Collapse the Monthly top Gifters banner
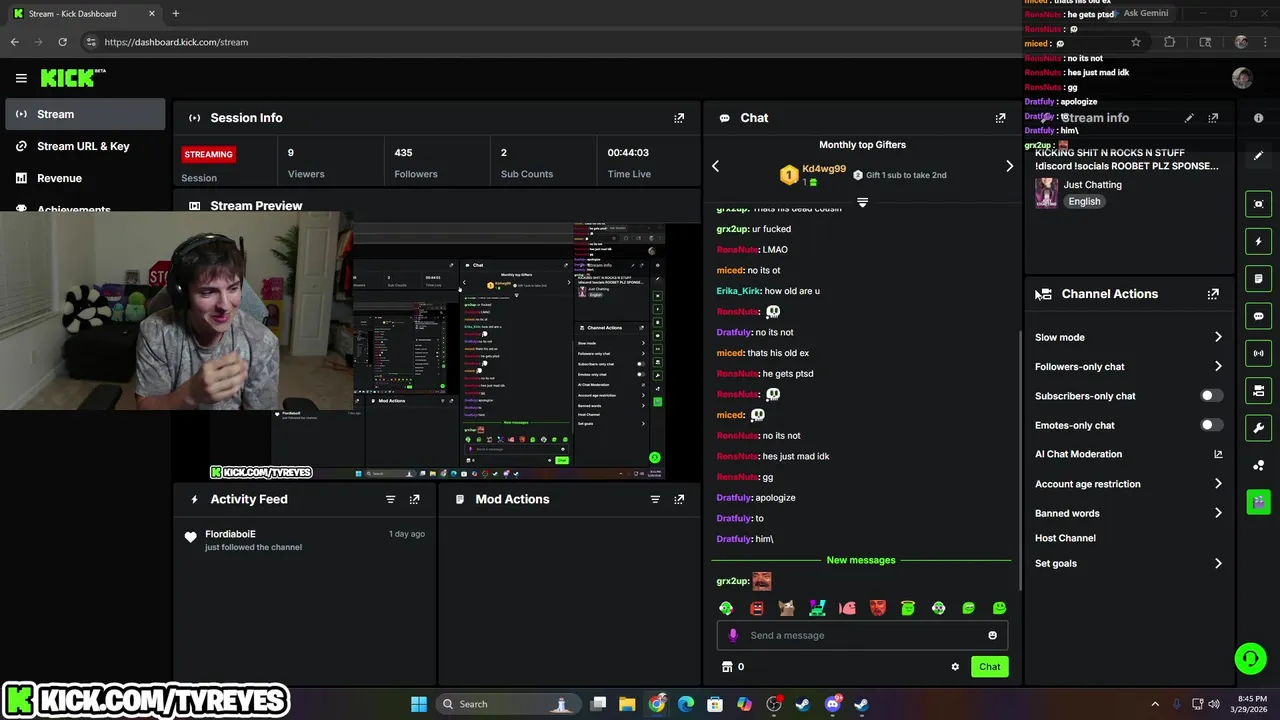Image resolution: width=1280 pixels, height=720 pixels. (862, 202)
